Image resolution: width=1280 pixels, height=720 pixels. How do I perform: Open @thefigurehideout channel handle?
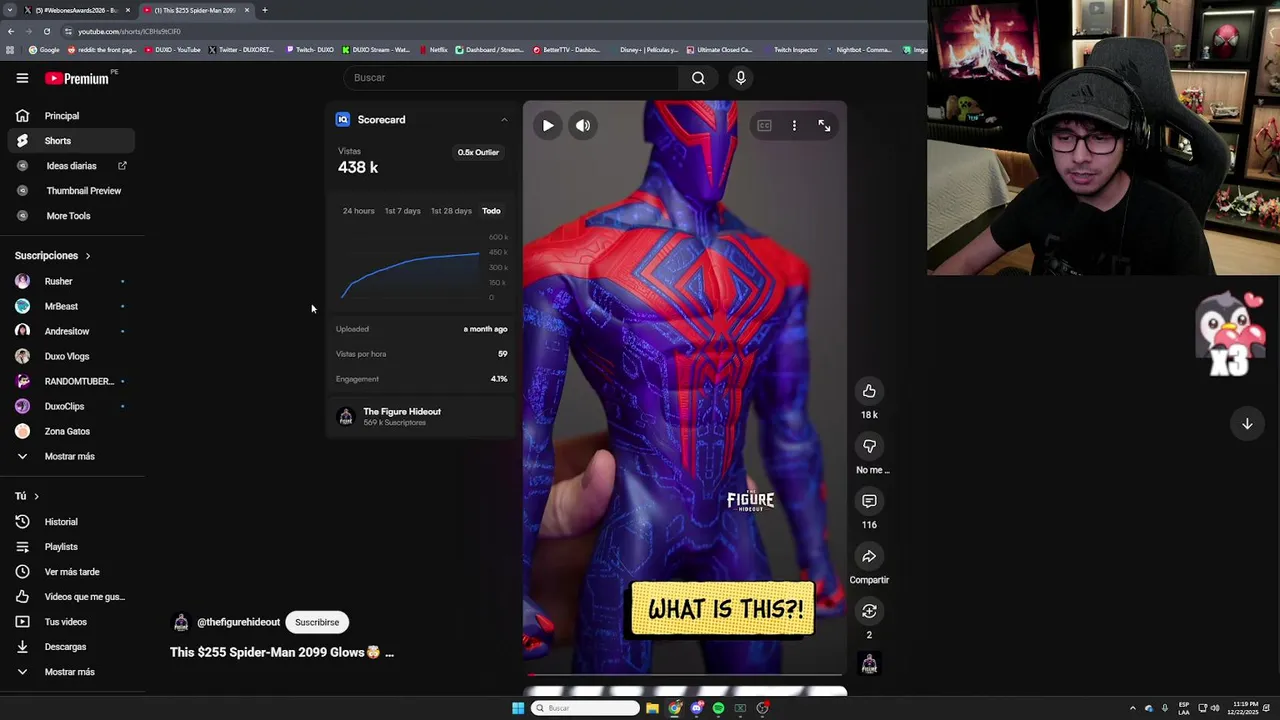(x=238, y=622)
